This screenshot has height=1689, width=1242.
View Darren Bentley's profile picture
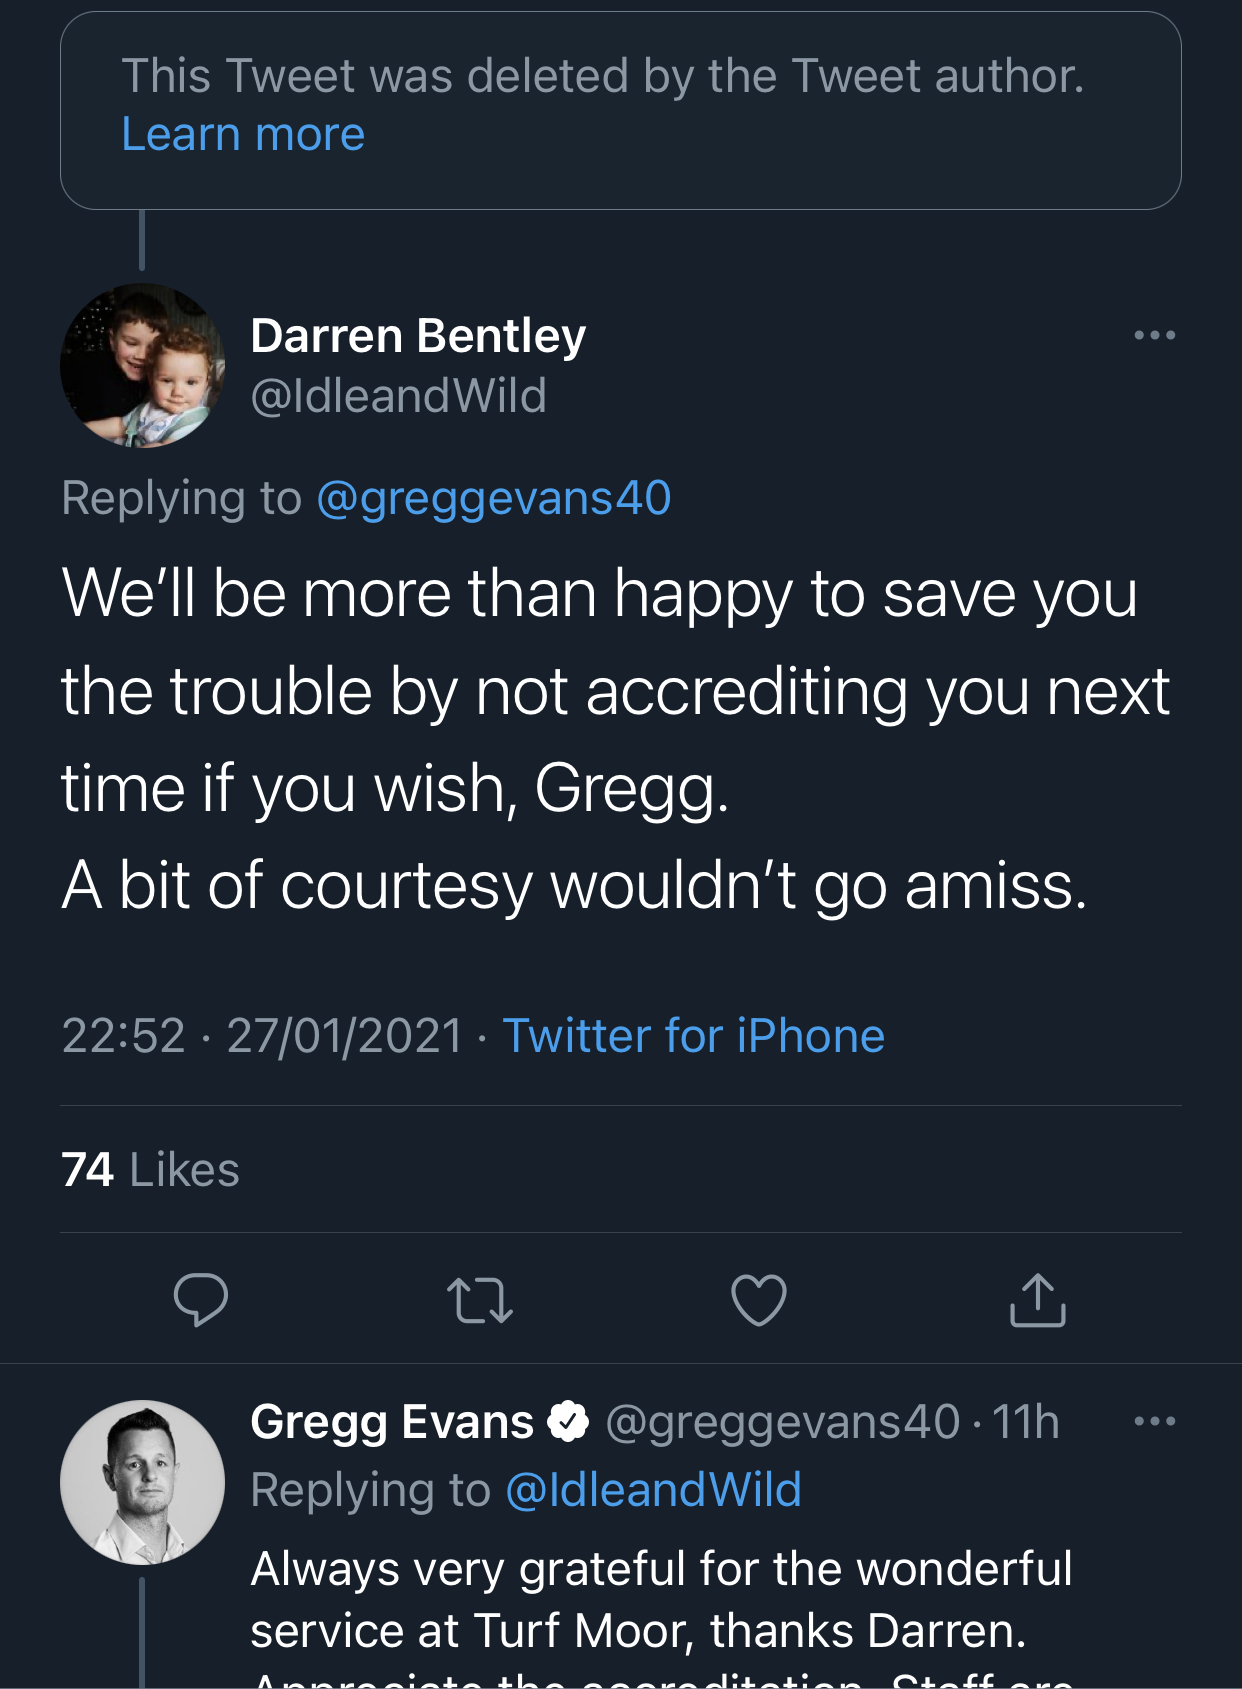click(142, 365)
